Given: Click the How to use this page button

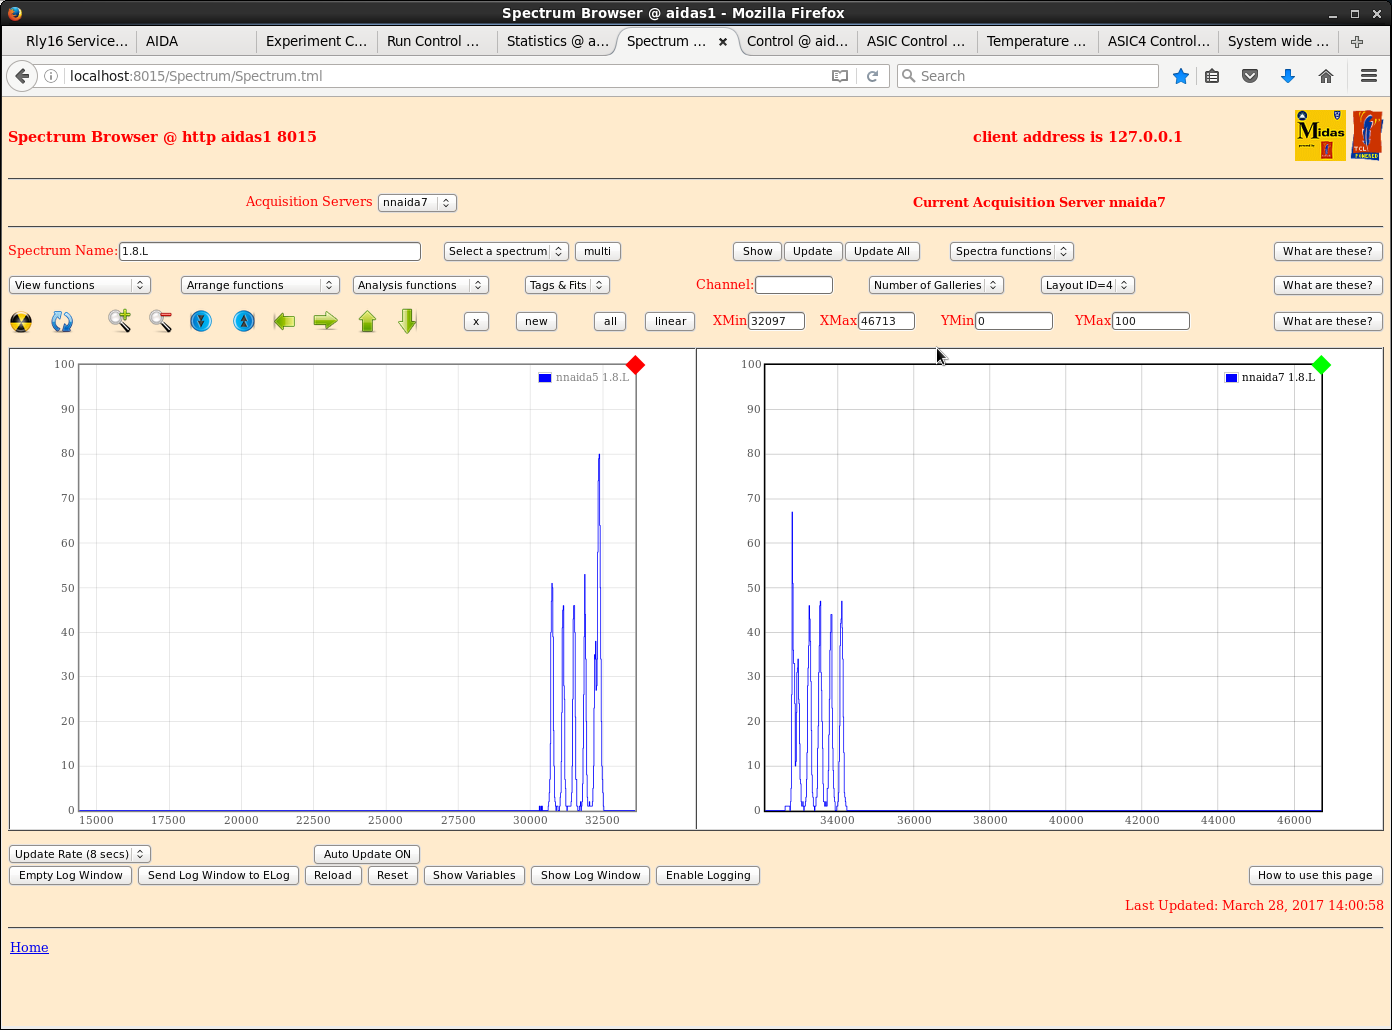Looking at the screenshot, I should 1315,875.
